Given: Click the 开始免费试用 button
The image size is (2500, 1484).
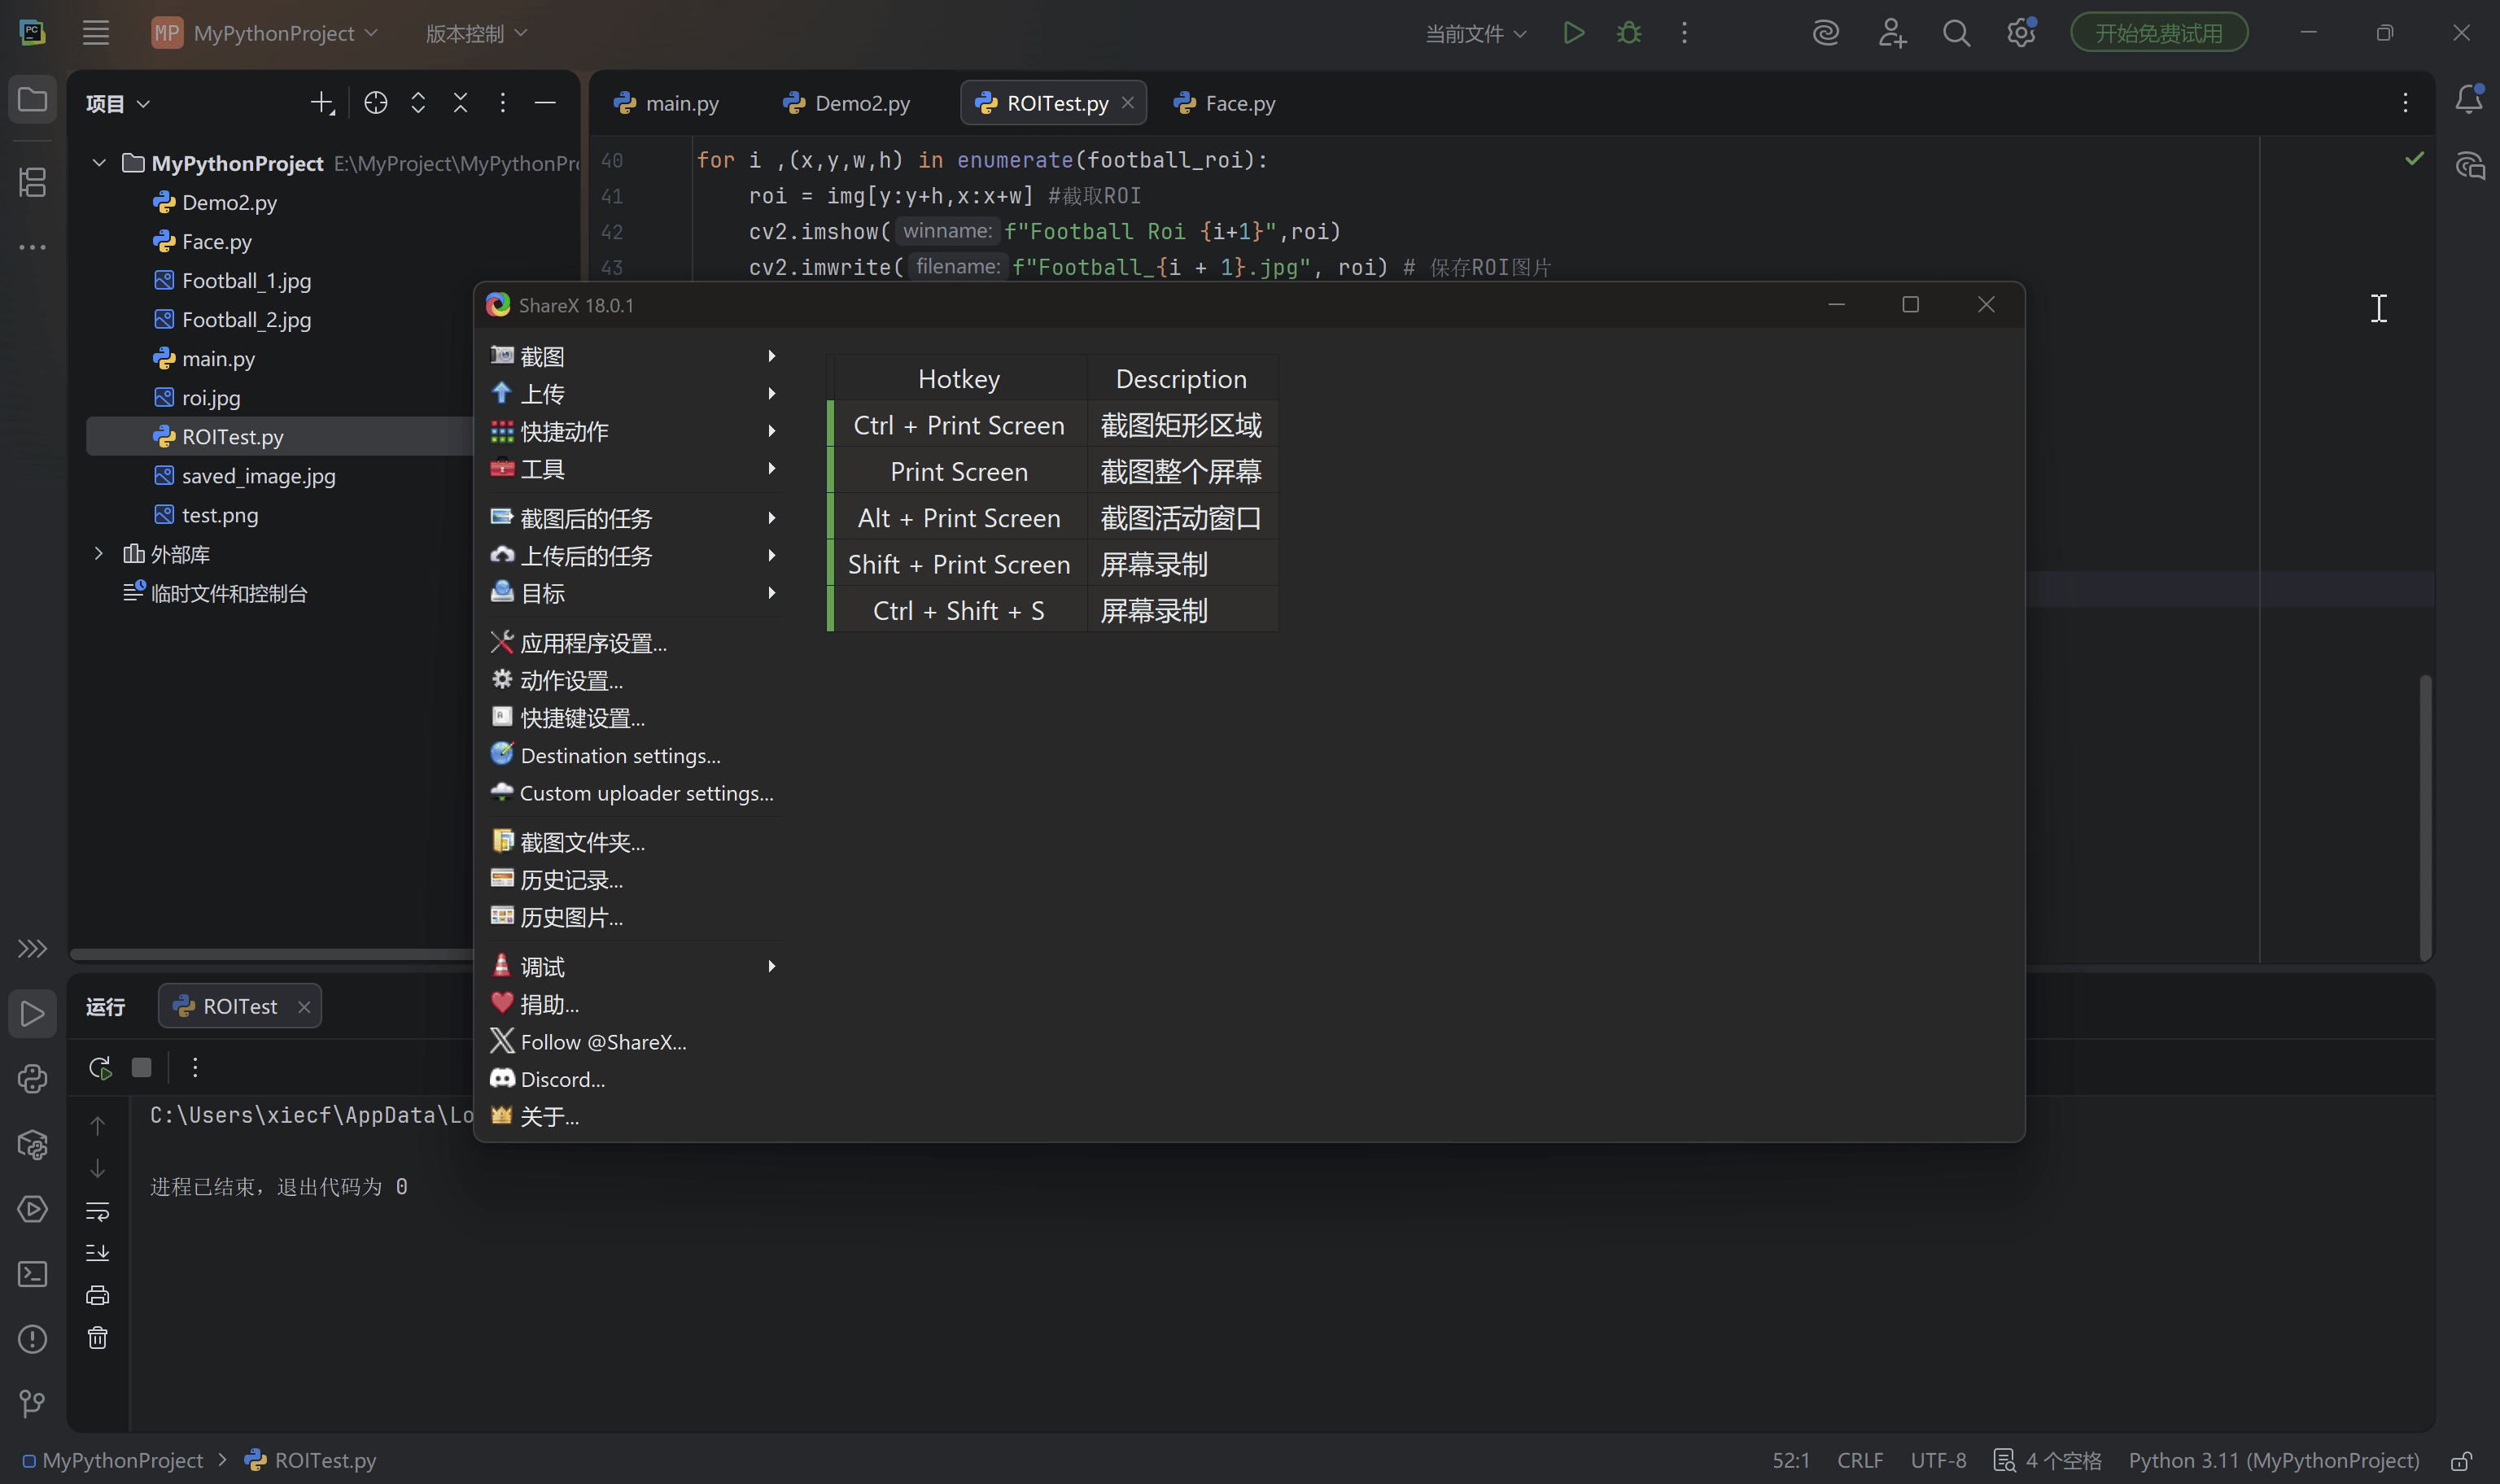Looking at the screenshot, I should coord(2158,33).
